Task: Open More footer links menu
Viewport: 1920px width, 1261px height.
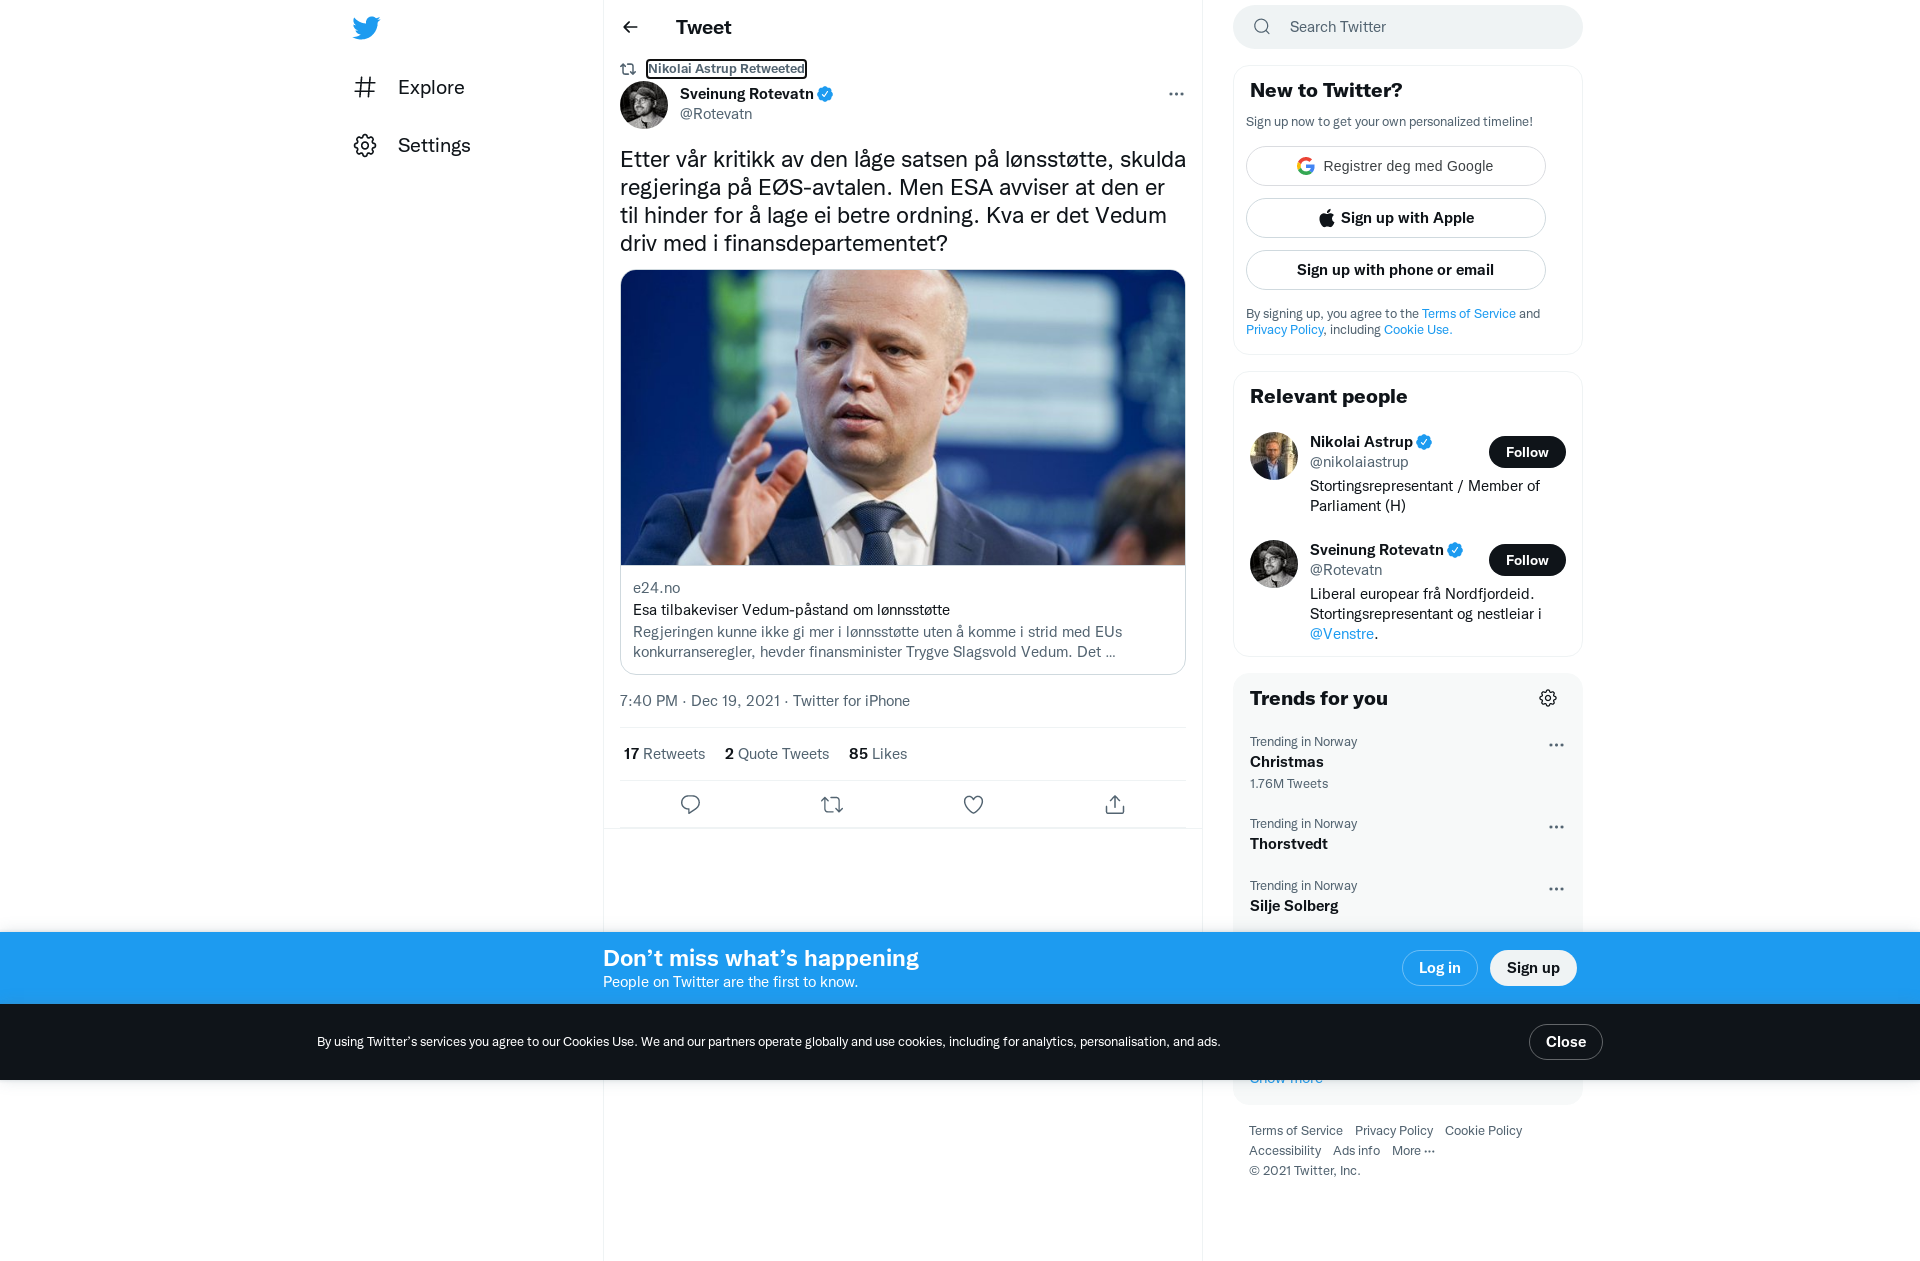Action: 1413,1151
